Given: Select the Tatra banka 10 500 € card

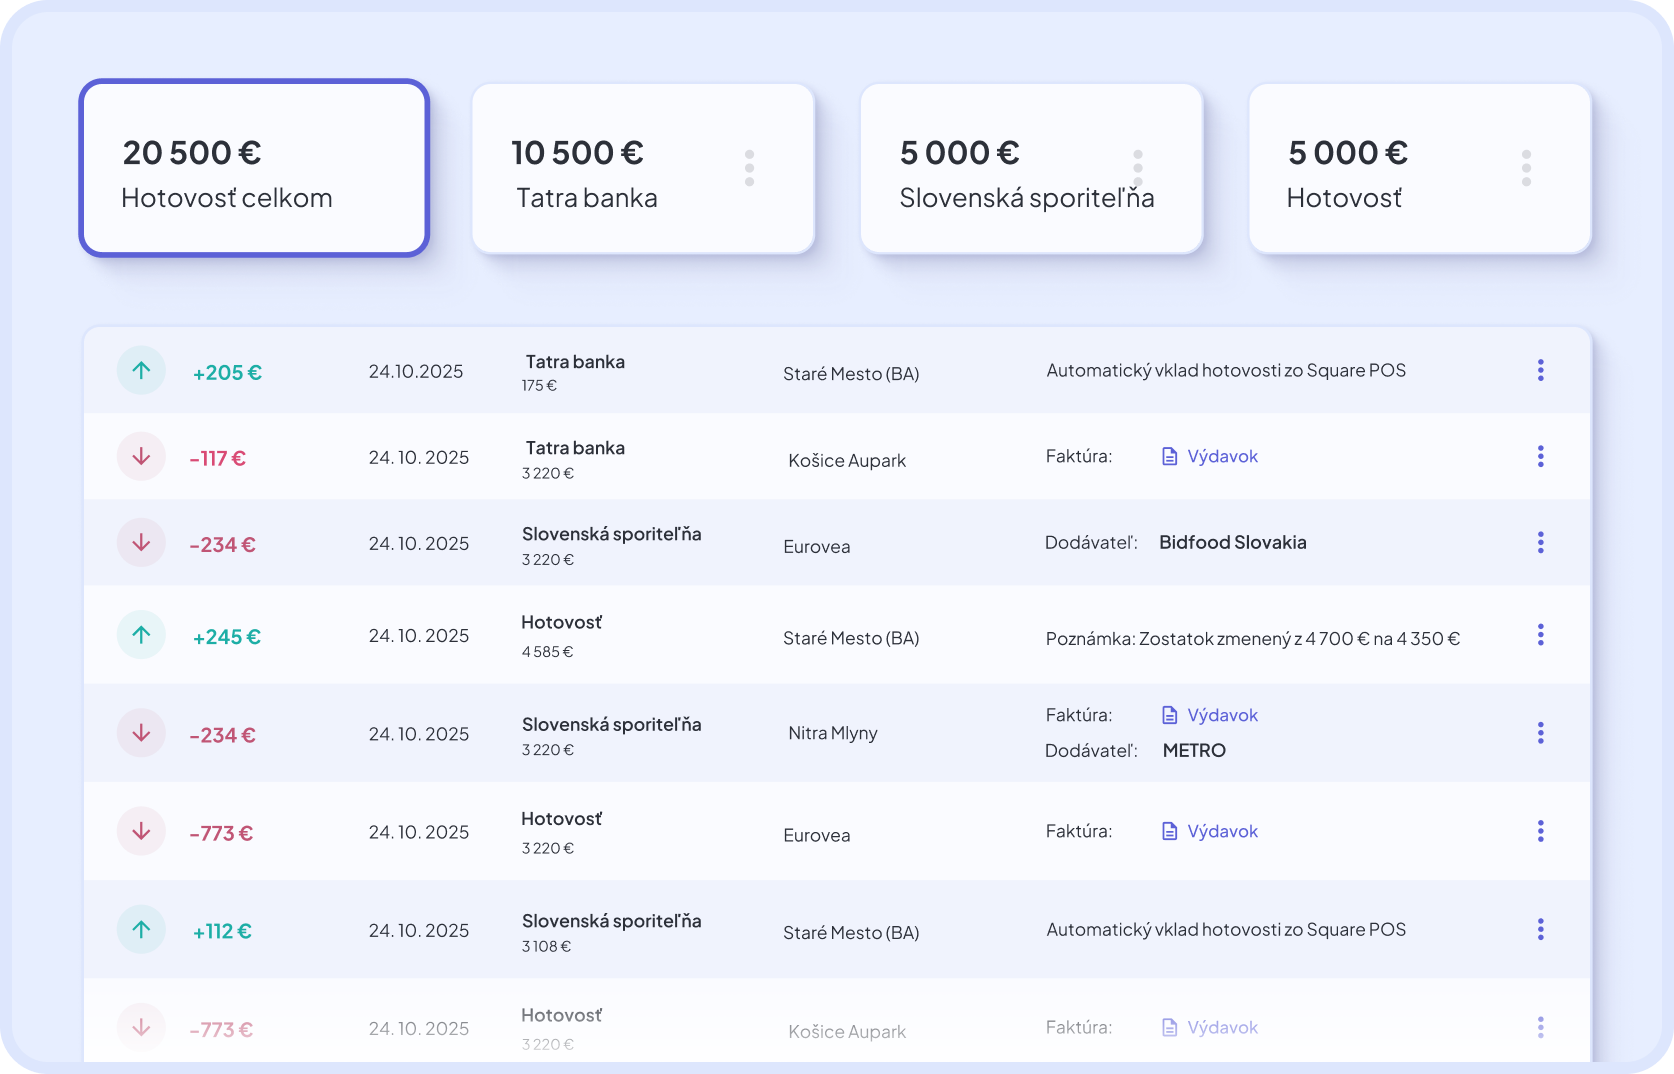Looking at the screenshot, I should point(643,168).
